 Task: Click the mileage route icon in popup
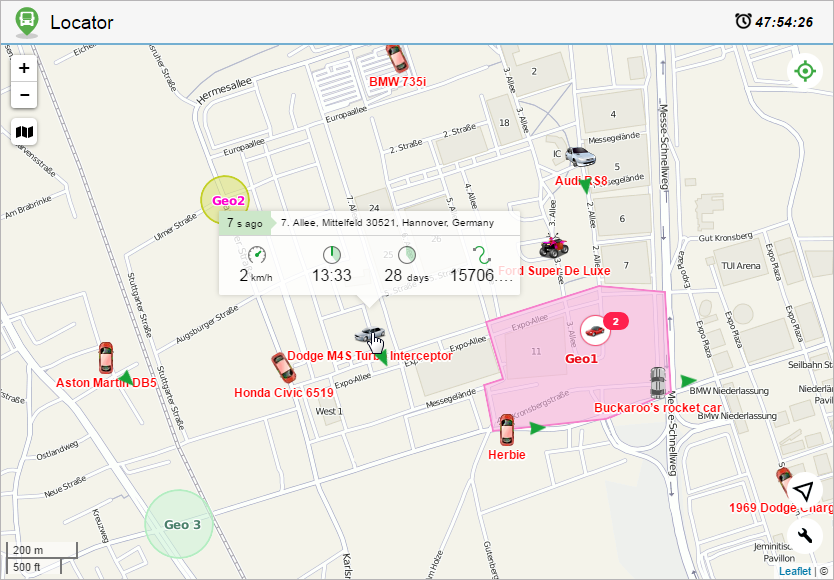[482, 255]
